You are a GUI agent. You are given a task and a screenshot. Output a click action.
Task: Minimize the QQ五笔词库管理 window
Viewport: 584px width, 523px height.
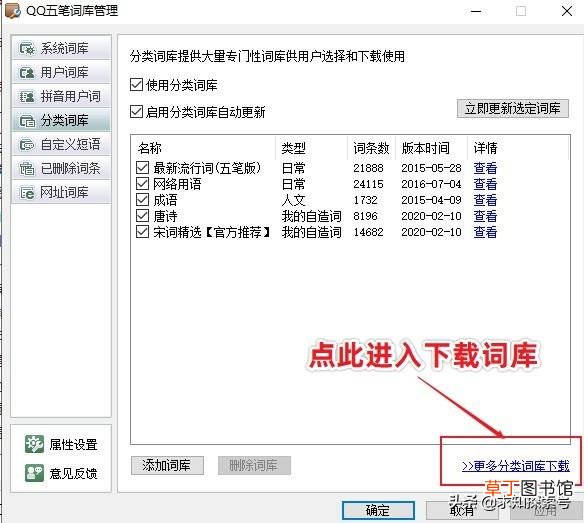click(x=476, y=11)
